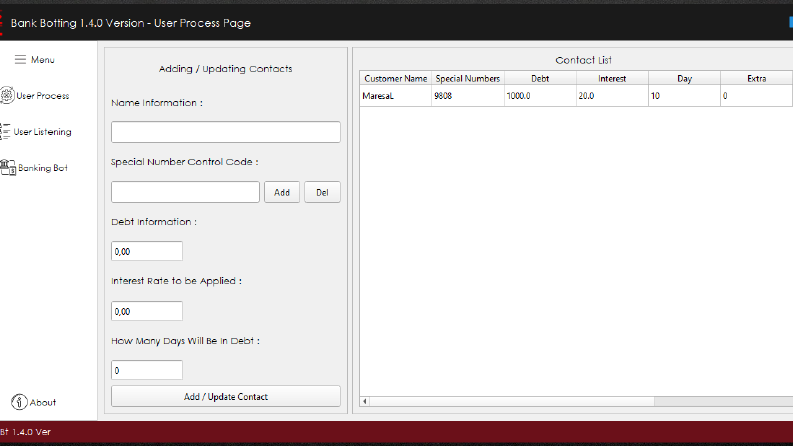Viewport: 793px width, 446px height.
Task: Click the Debt Information value field
Action: click(x=147, y=251)
